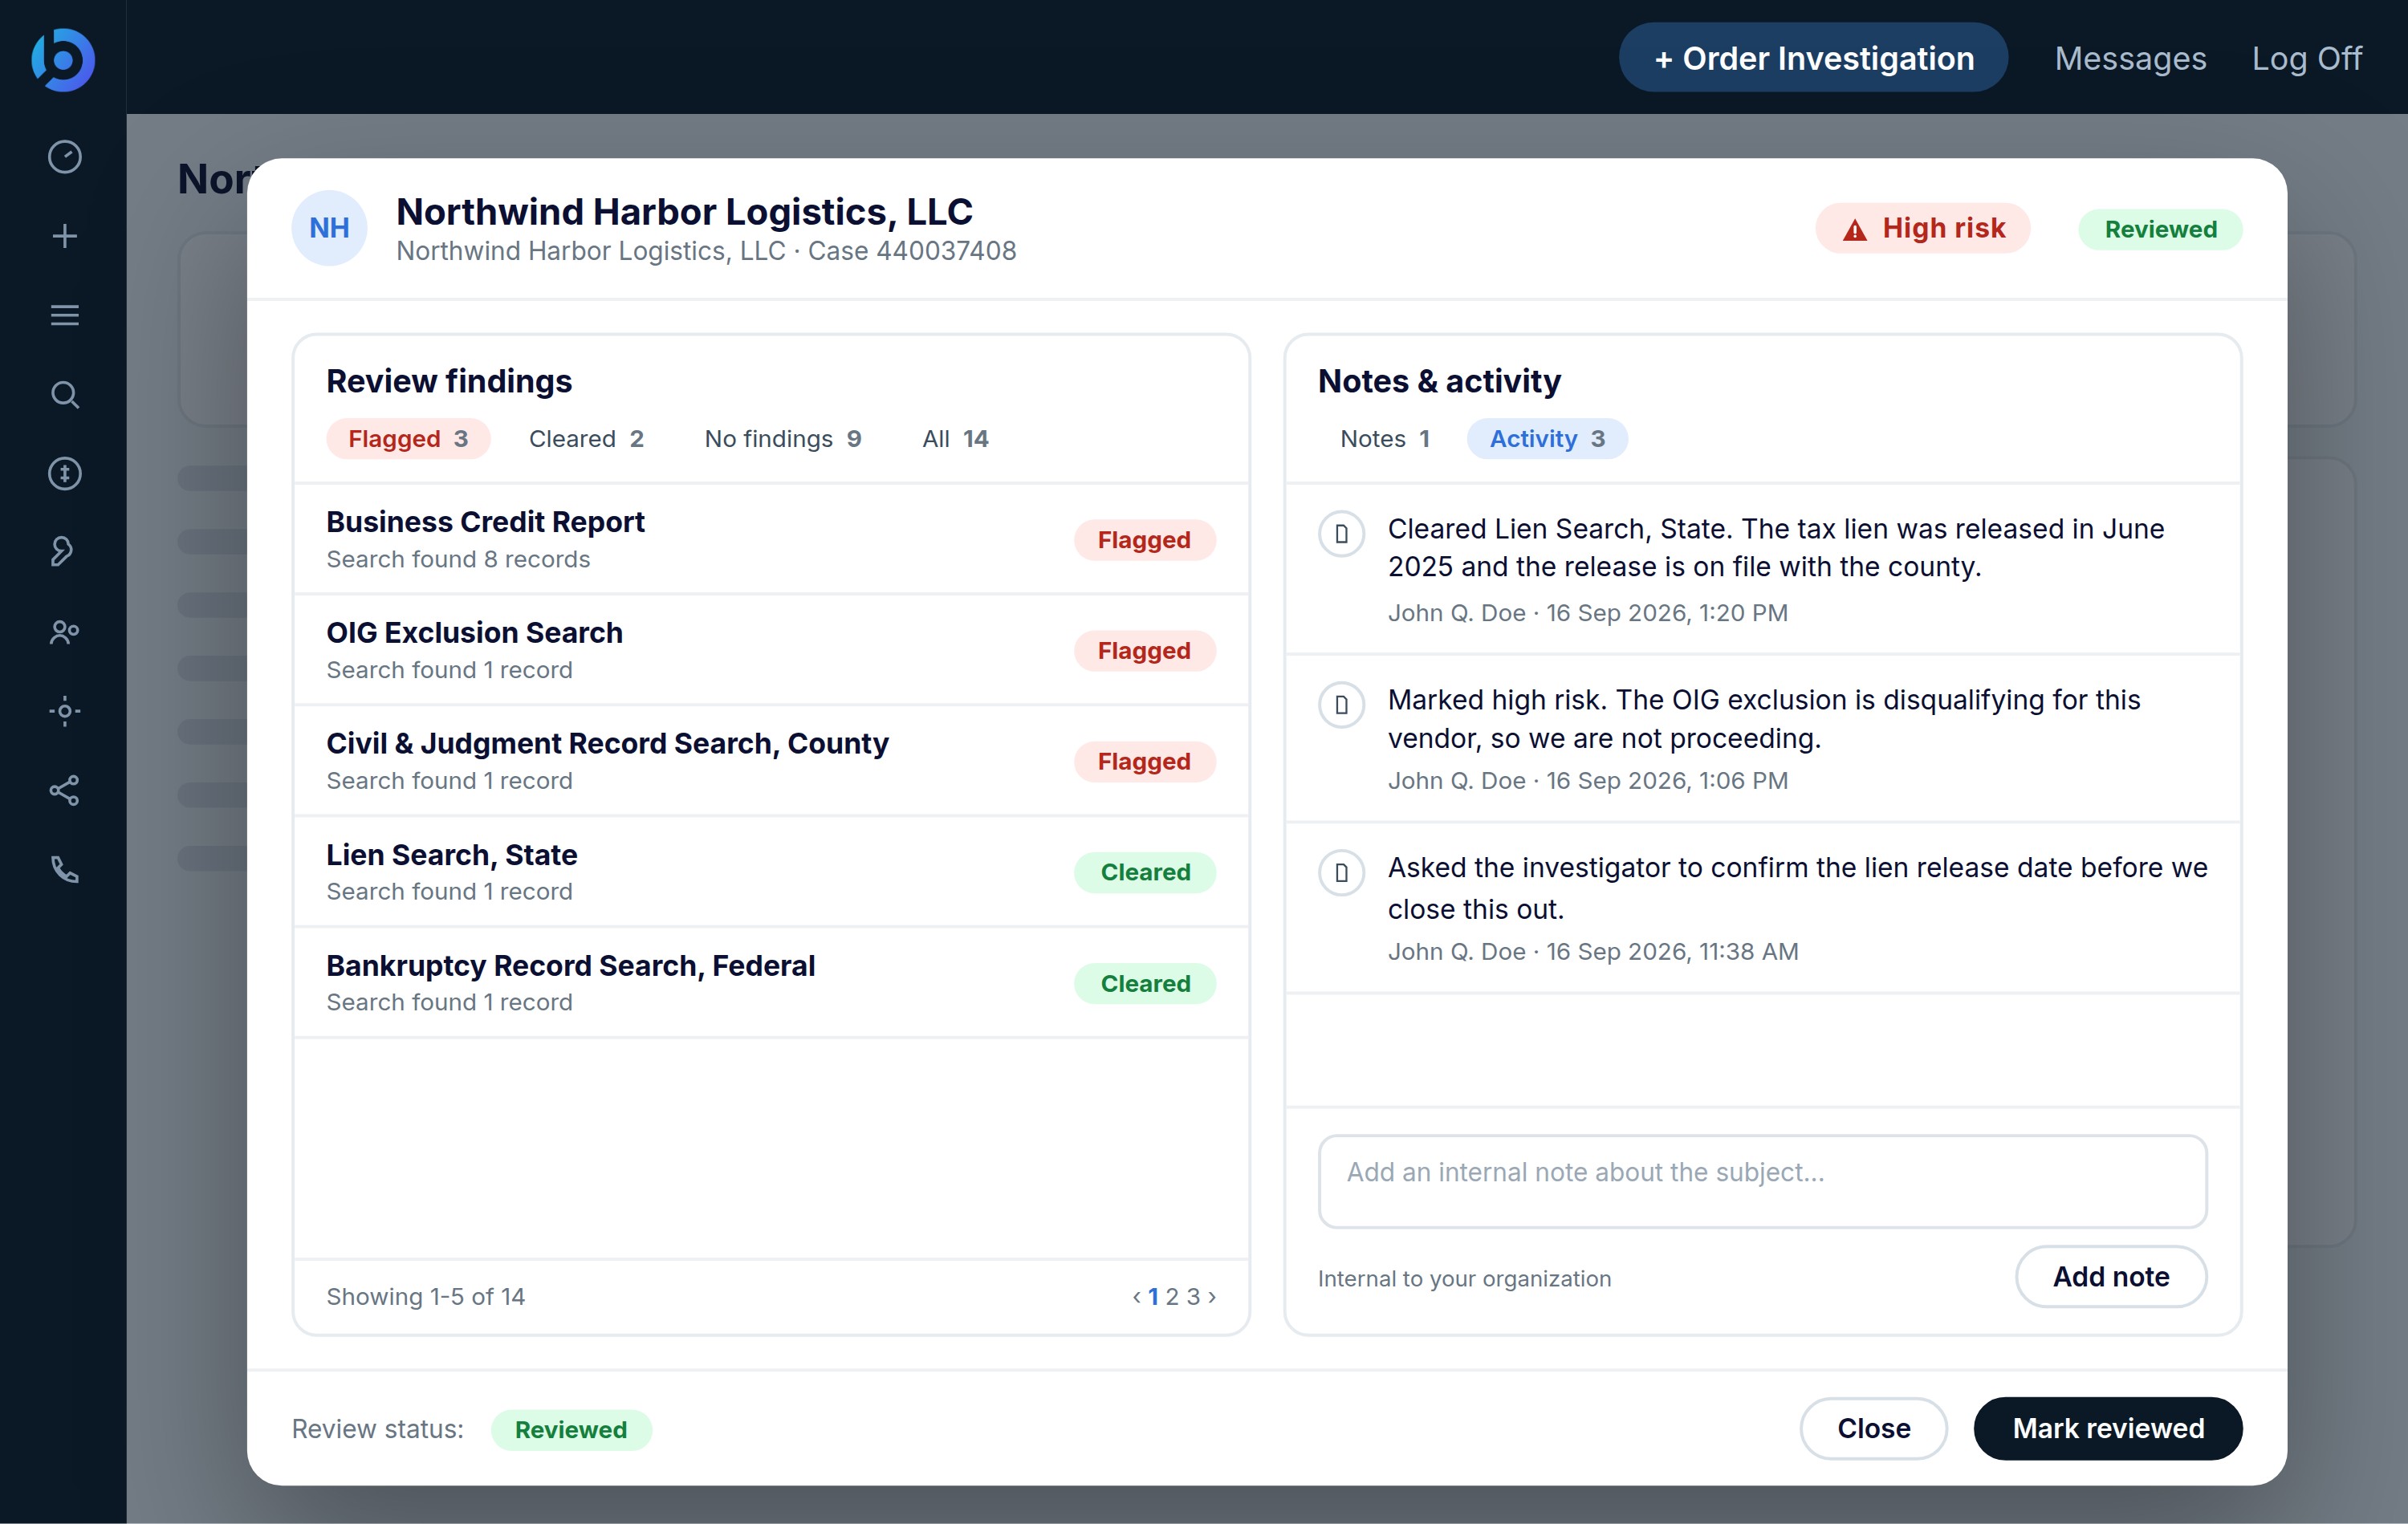This screenshot has height=1524, width=2408.
Task: Show the No findings 9 filter
Action: [x=783, y=439]
